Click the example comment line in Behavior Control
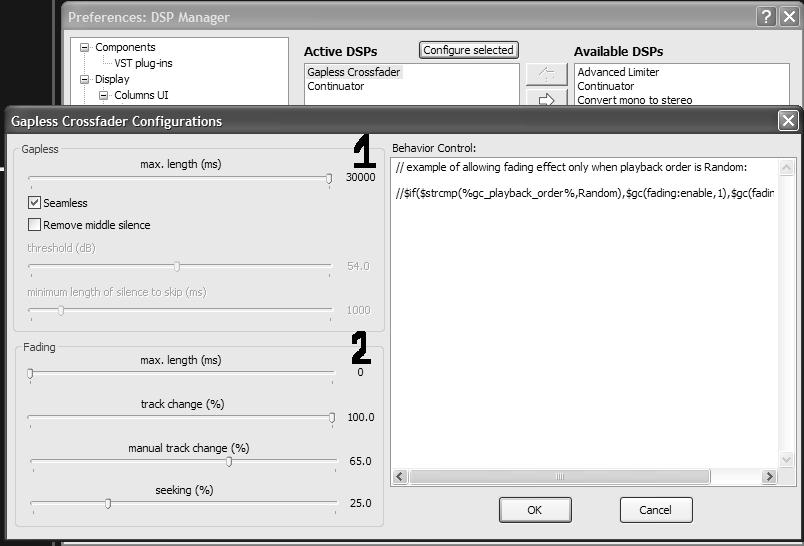Screen dimensions: 804x546 571,167
